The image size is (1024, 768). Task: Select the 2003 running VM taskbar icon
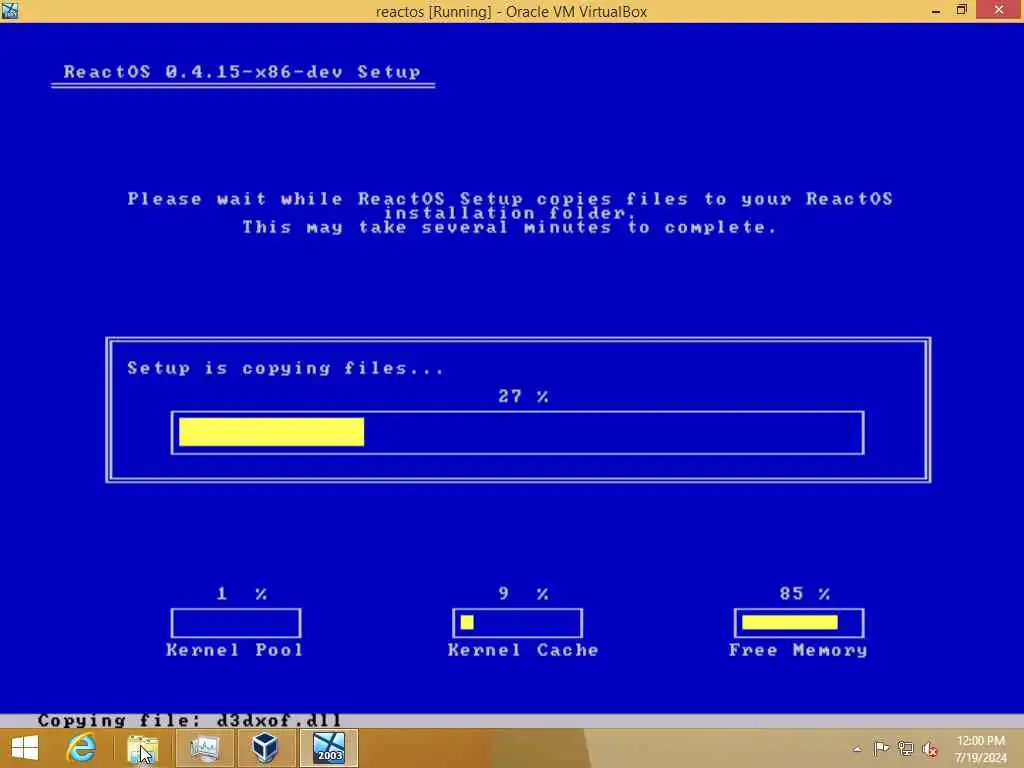click(x=328, y=748)
